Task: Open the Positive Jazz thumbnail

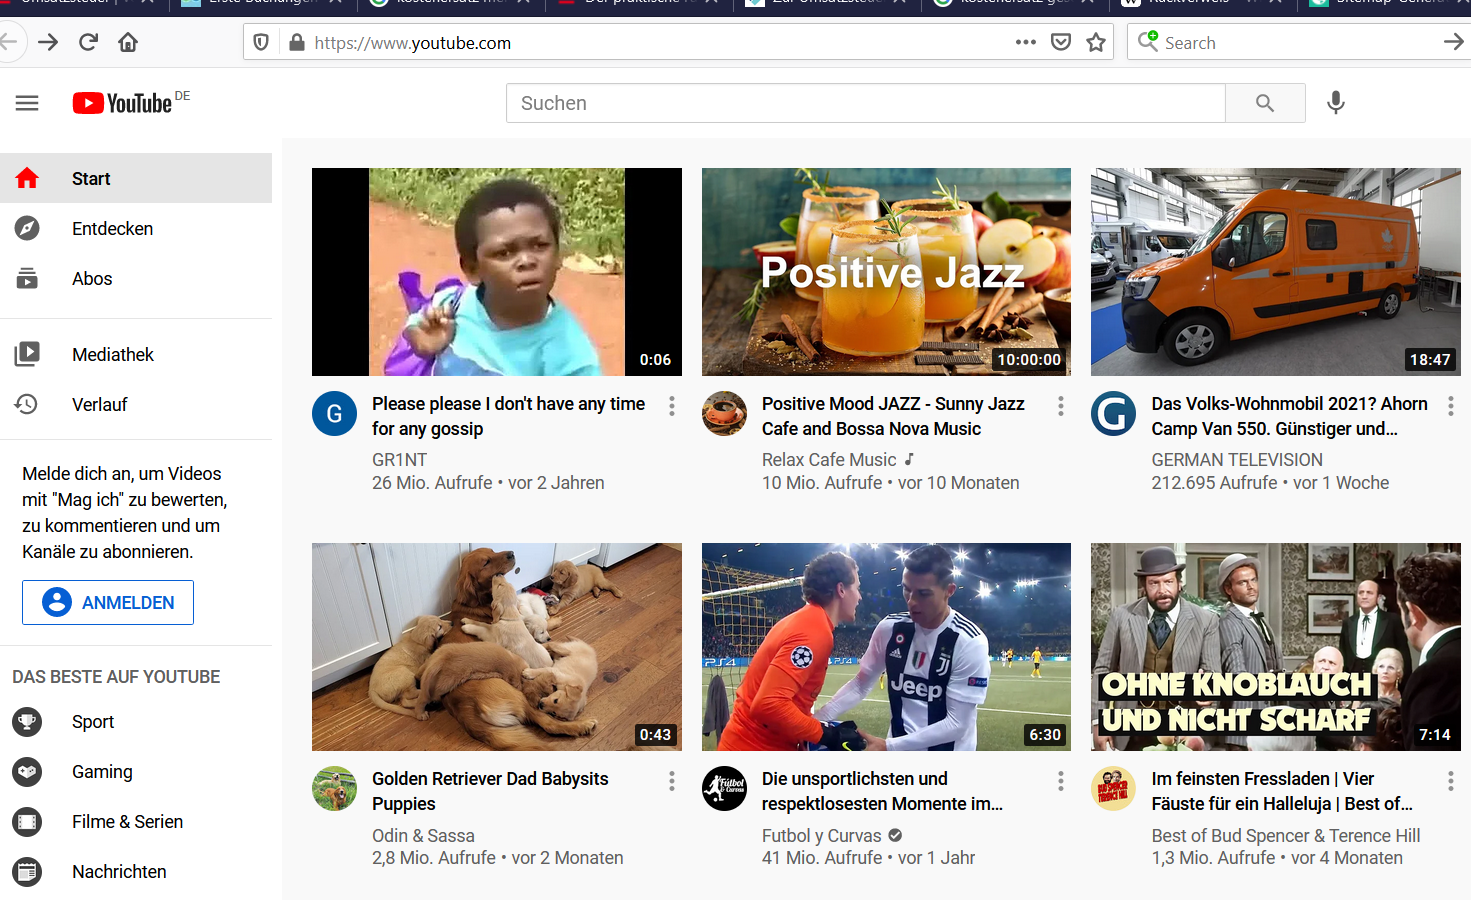Action: (x=886, y=272)
